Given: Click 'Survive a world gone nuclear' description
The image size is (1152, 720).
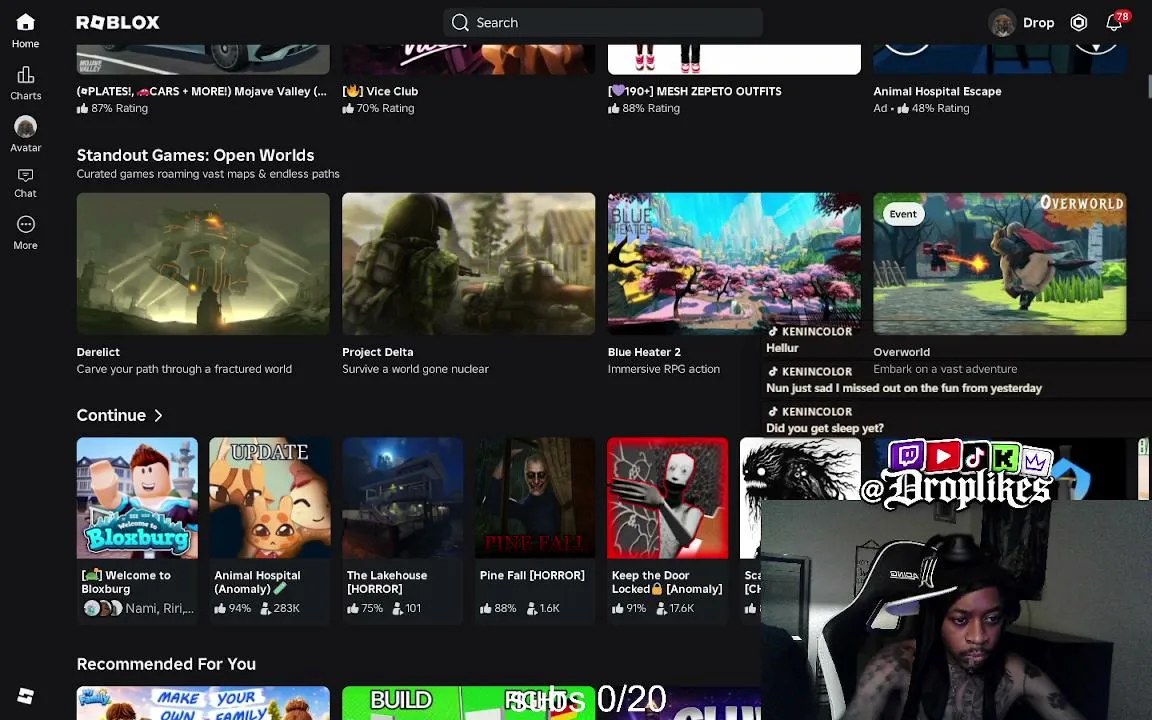Looking at the screenshot, I should (x=415, y=369).
